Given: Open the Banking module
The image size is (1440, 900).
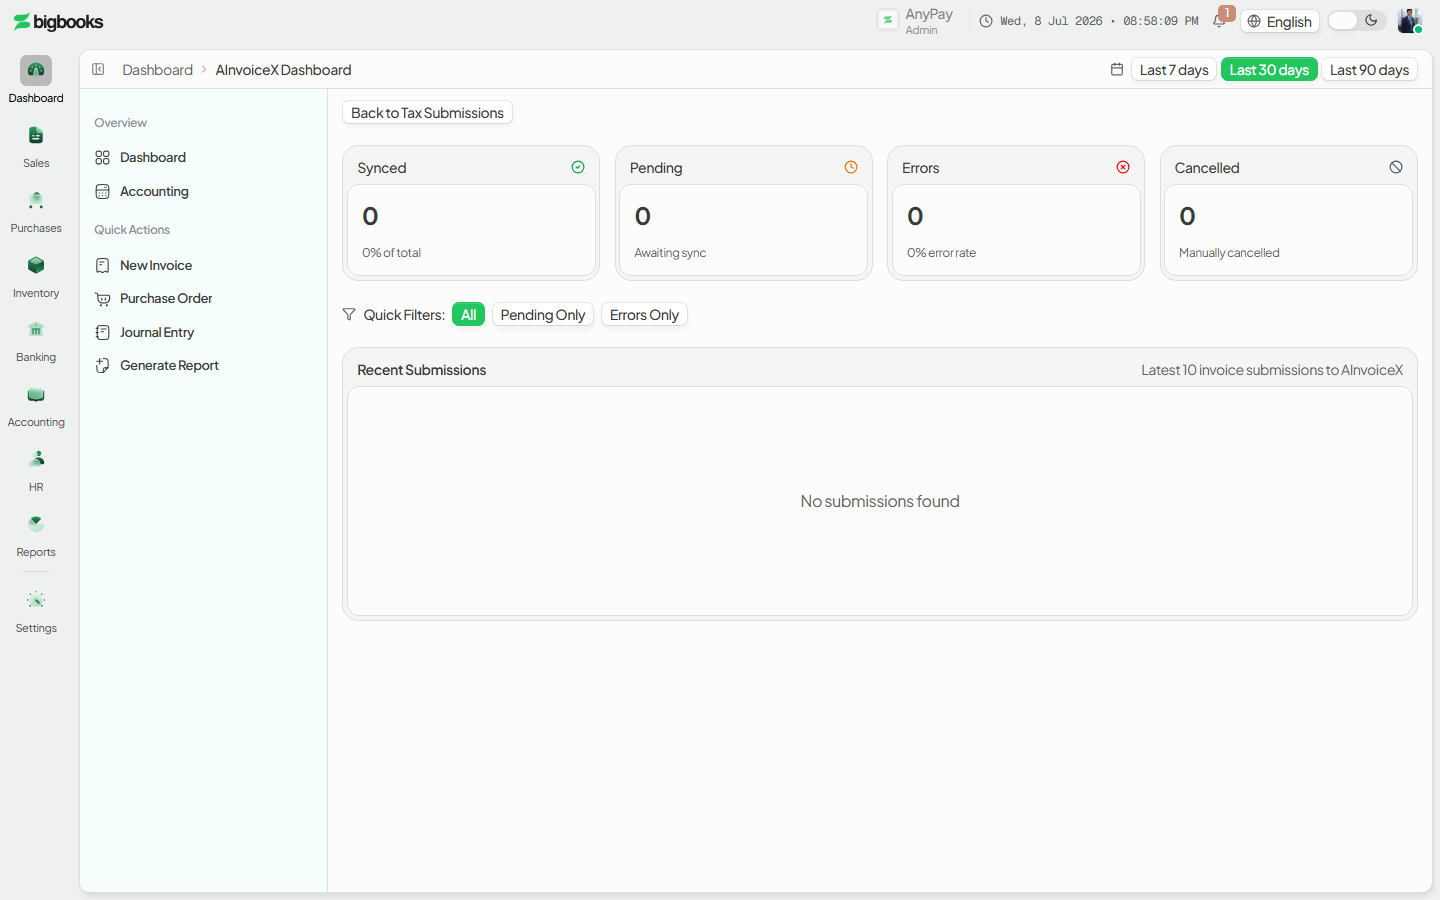Looking at the screenshot, I should [36, 340].
